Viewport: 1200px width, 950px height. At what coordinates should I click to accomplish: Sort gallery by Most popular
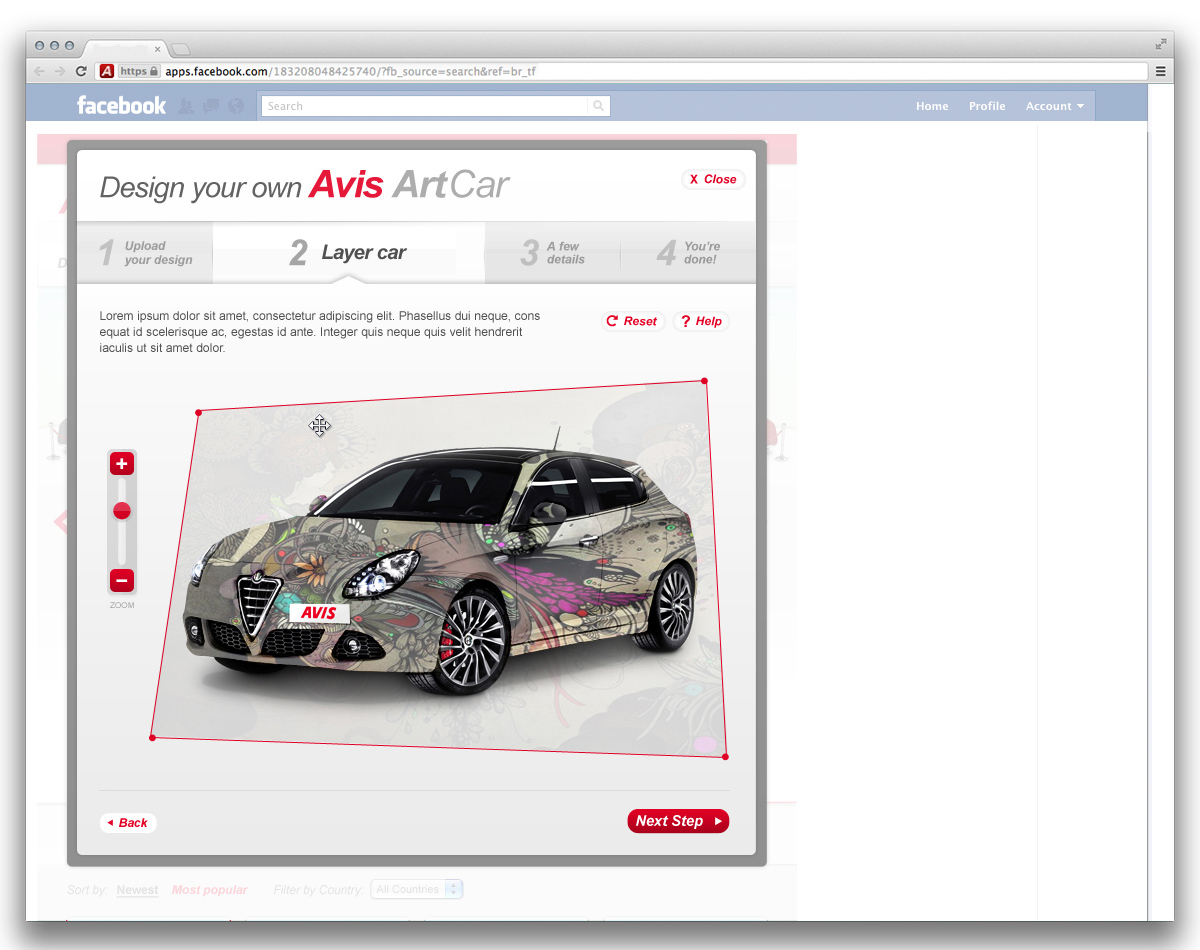[x=210, y=890]
